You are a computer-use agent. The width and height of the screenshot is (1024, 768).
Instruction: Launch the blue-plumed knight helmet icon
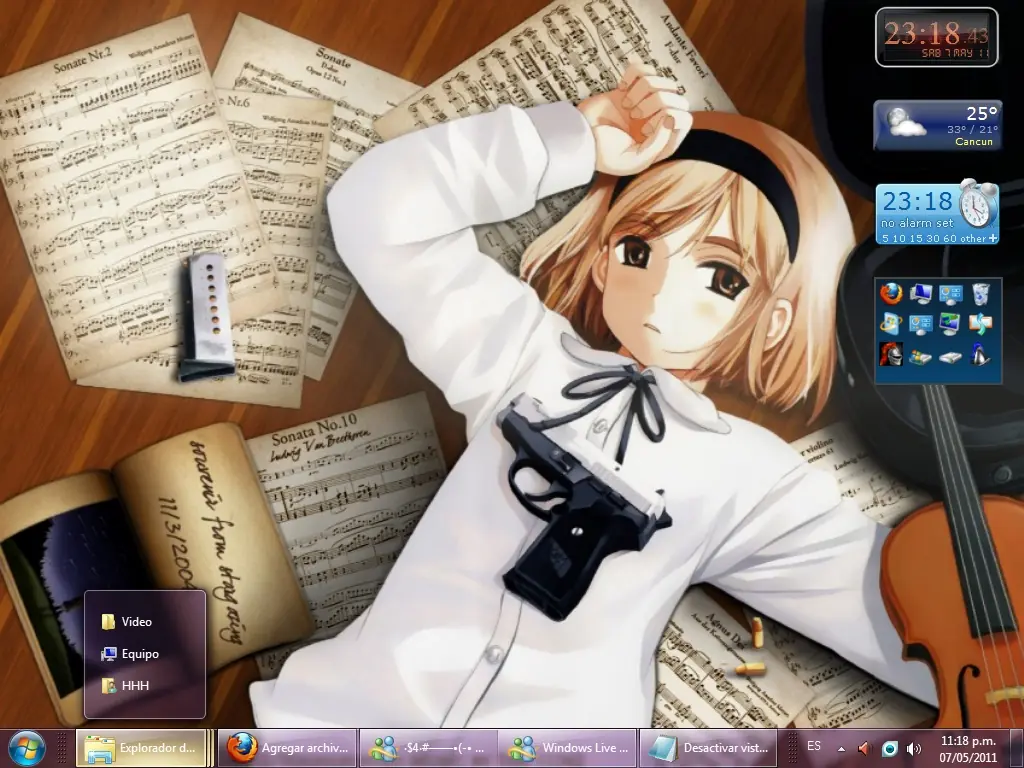pos(980,354)
